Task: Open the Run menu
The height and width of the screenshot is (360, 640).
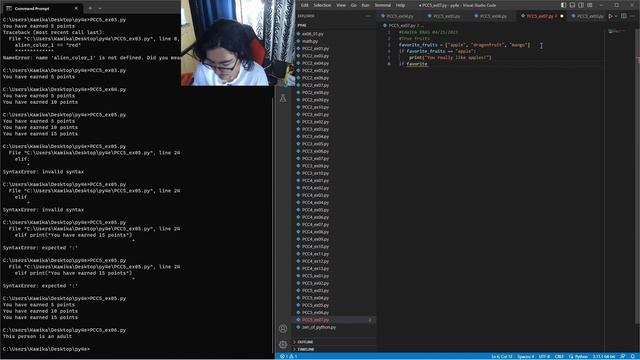Action: click(365, 5)
